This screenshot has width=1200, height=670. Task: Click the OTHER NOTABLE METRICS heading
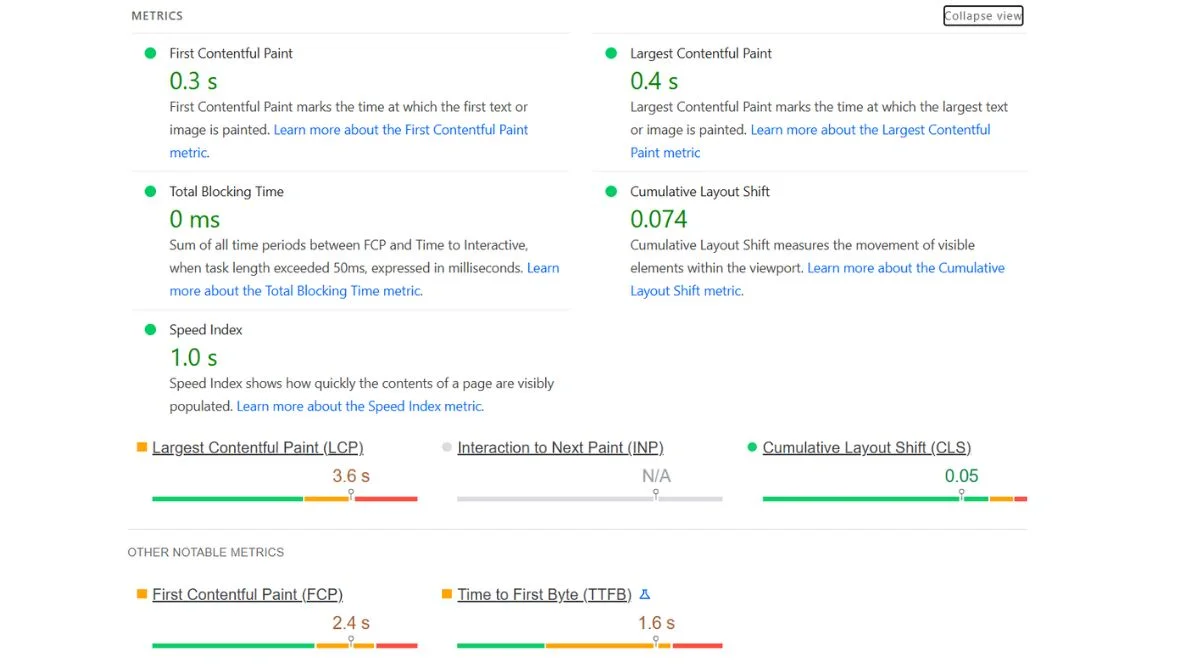click(x=206, y=552)
